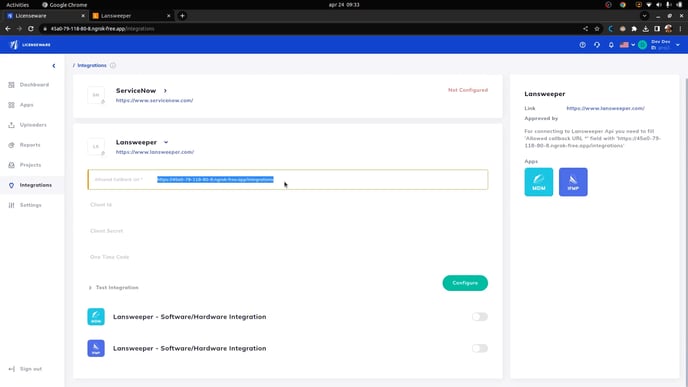The width and height of the screenshot is (688, 387).
Task: Expand the ServiceNow integration chevron
Action: [165, 91]
